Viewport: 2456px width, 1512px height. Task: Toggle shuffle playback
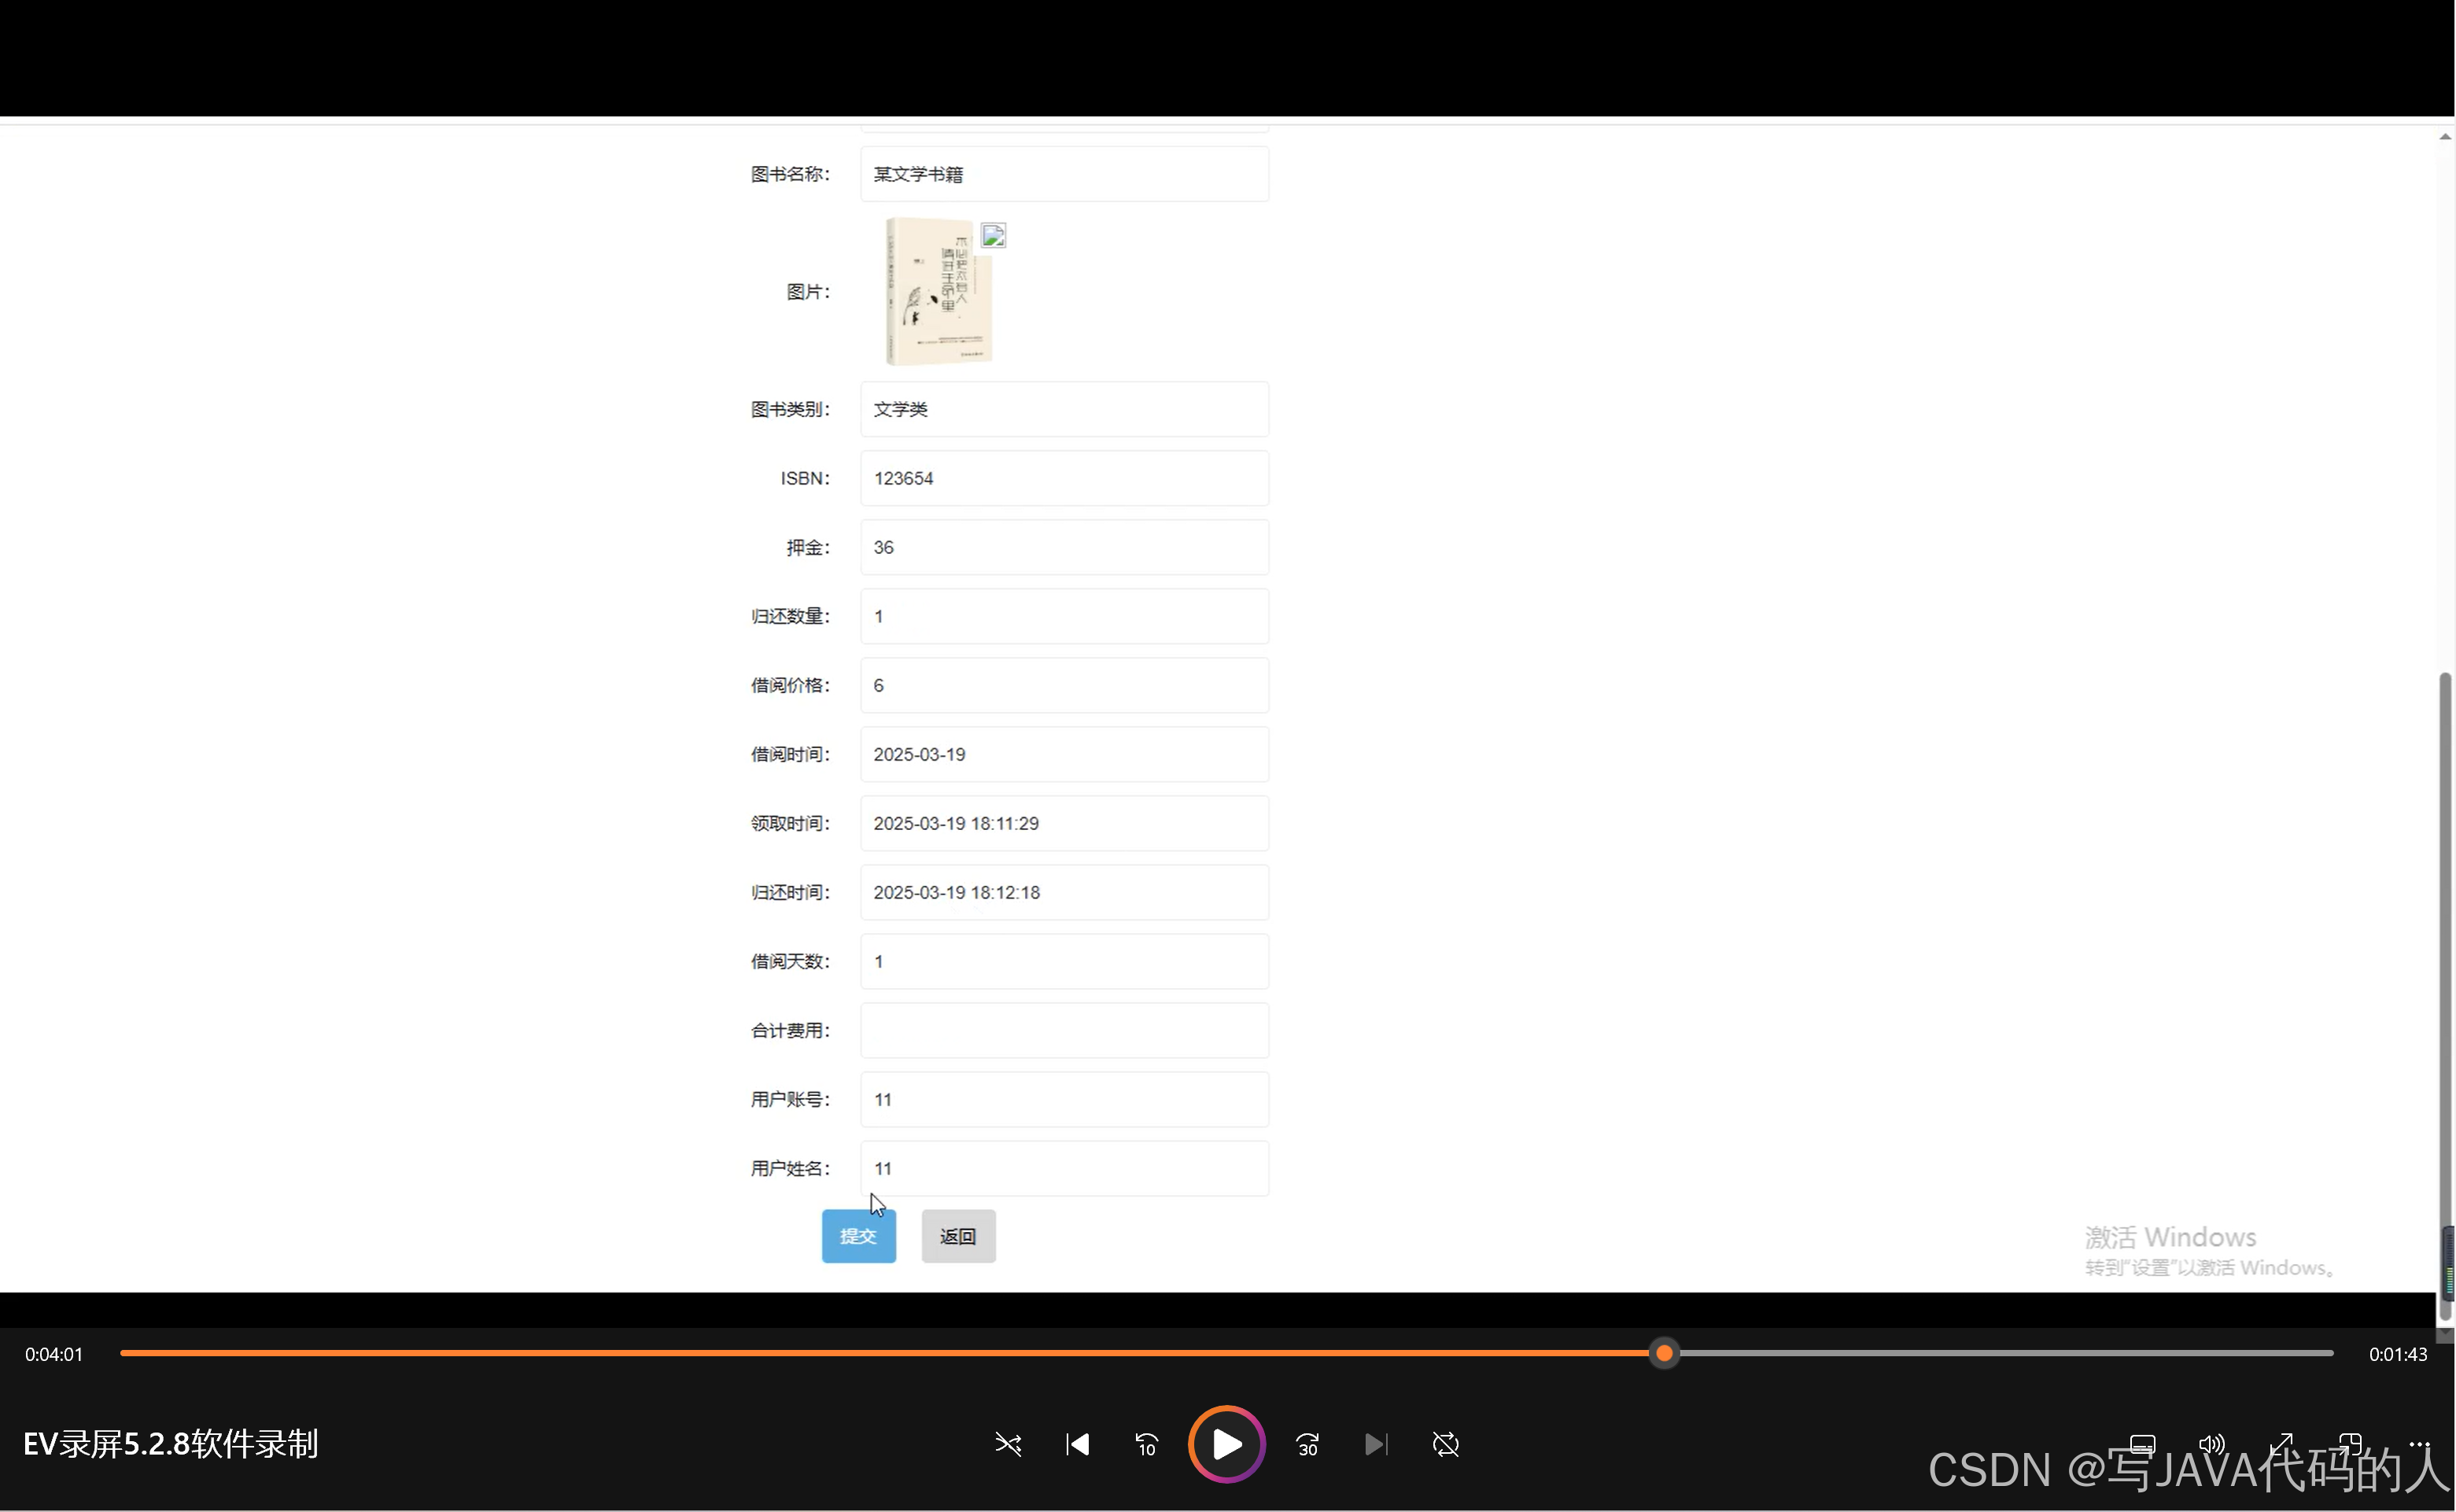coord(1008,1444)
